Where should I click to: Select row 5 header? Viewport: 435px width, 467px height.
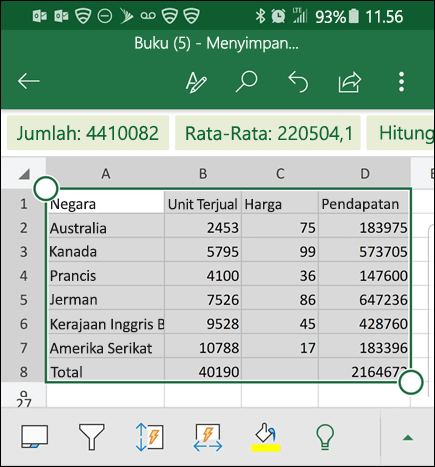[23, 300]
